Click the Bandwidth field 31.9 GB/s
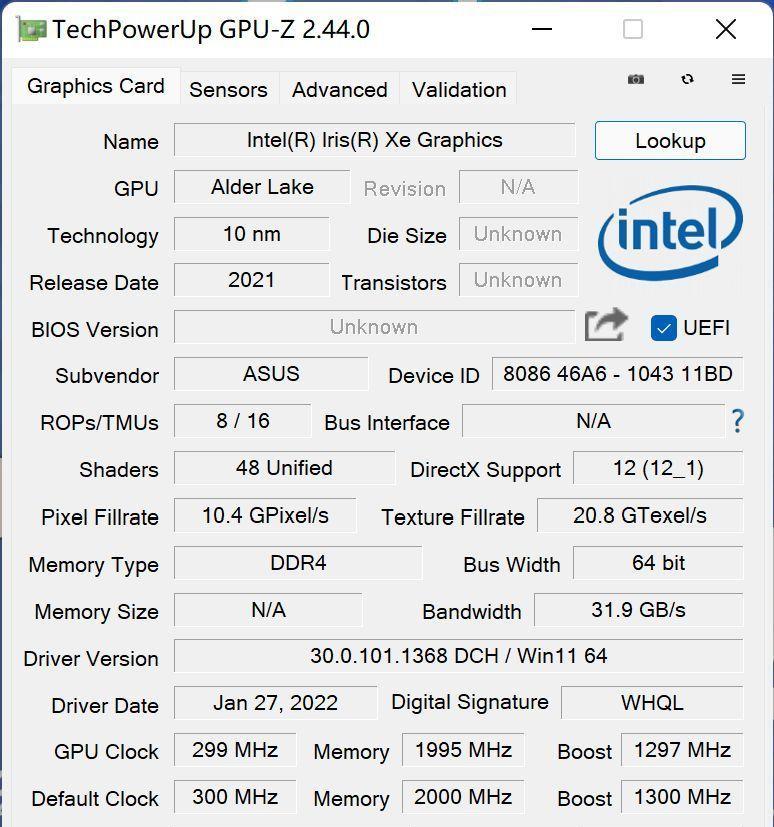This screenshot has height=827, width=774. [638, 610]
